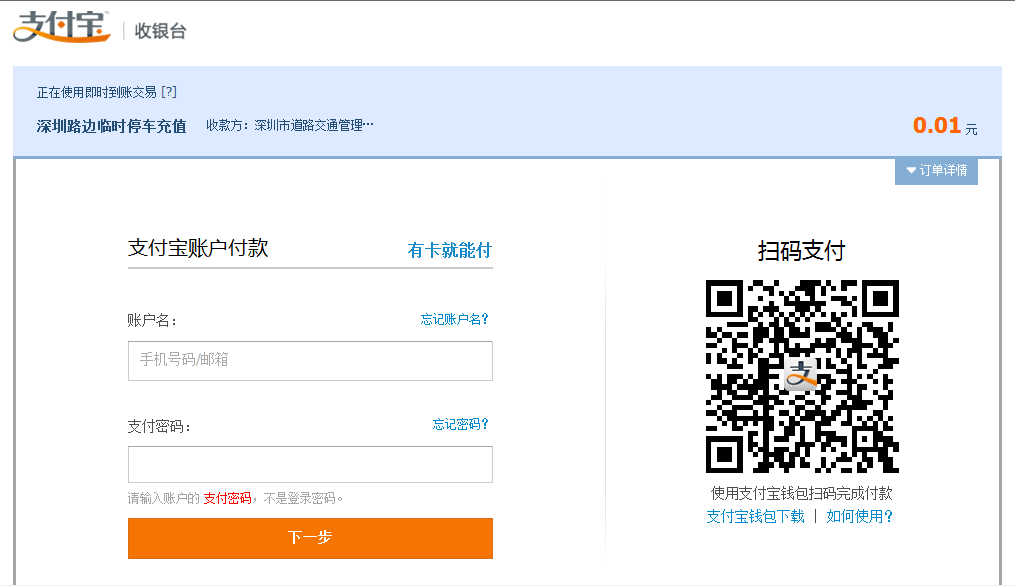Screen dimensions: 1015x587
Task: Focus the 支付密码 password input field
Action: 310,464
